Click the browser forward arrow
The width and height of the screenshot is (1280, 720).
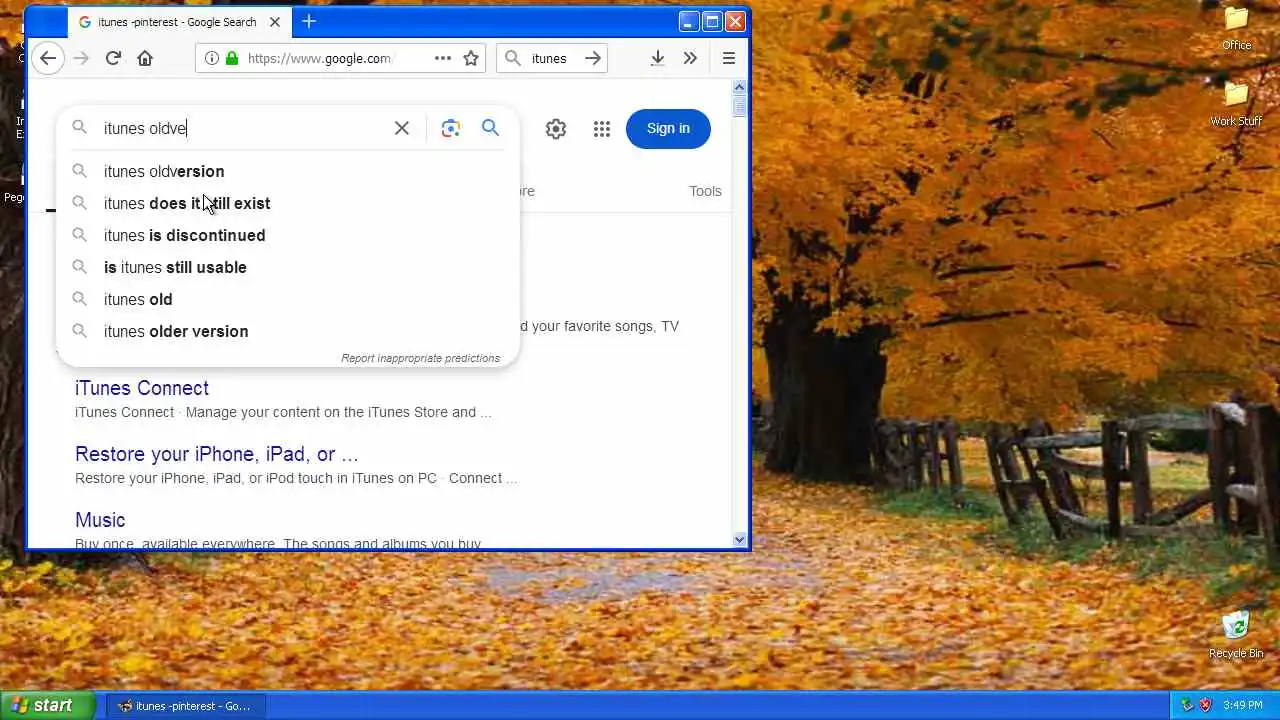point(81,58)
